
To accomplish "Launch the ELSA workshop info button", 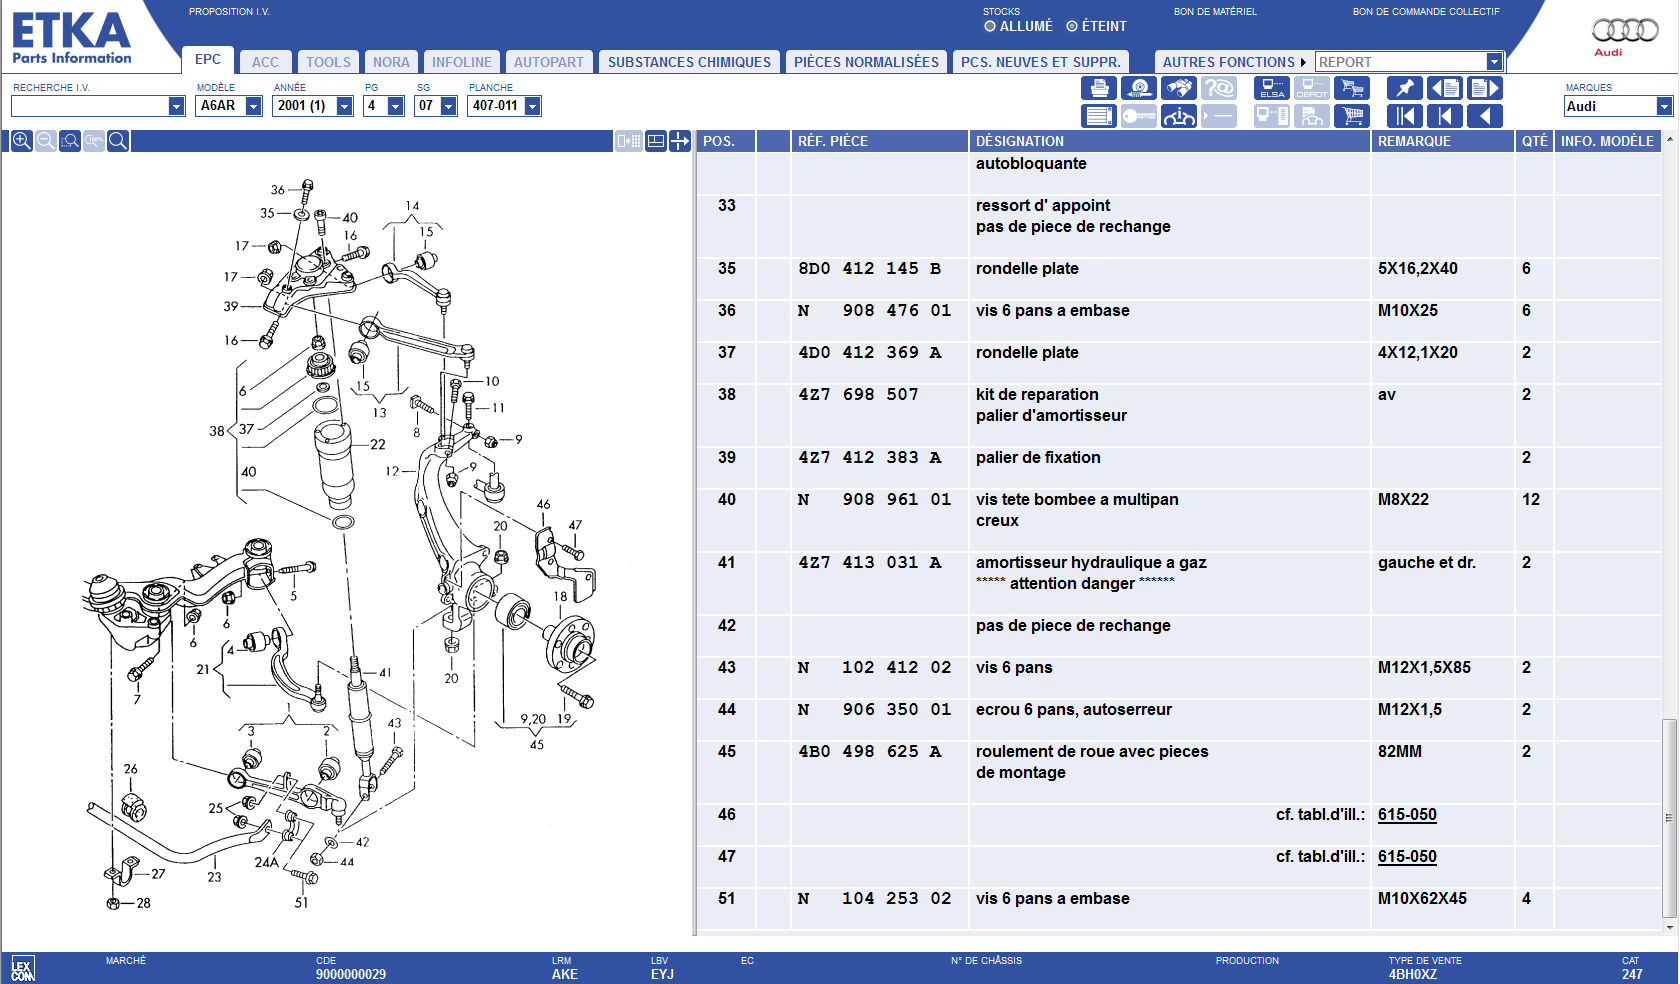I will tap(1272, 89).
